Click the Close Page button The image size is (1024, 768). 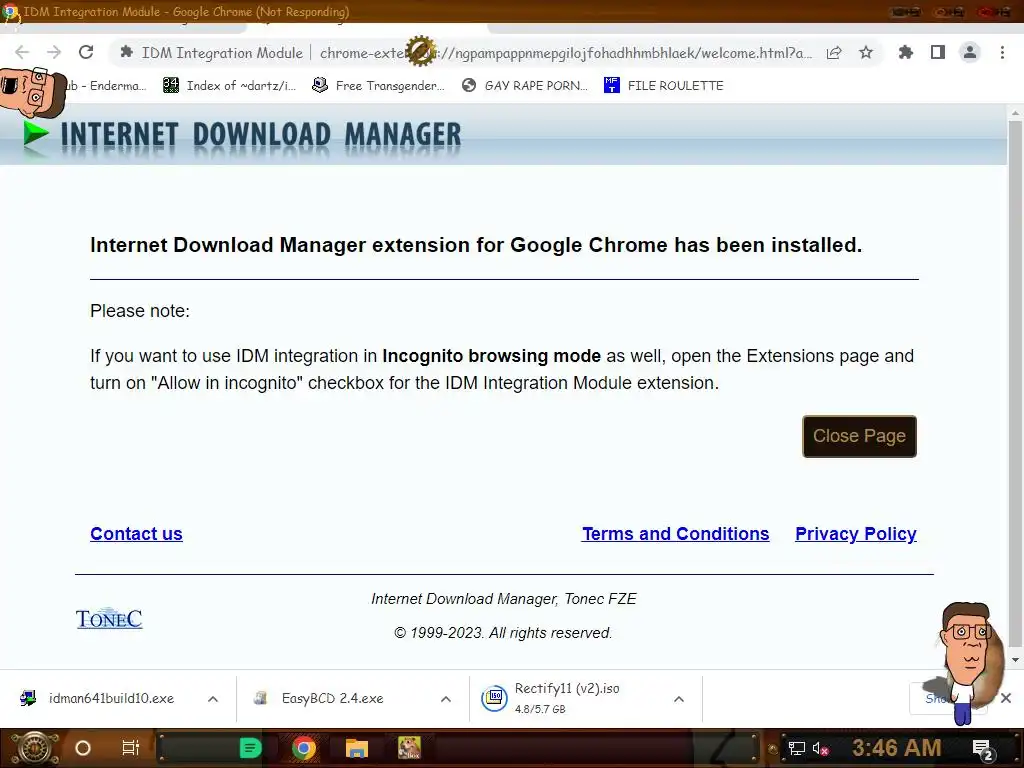click(859, 436)
